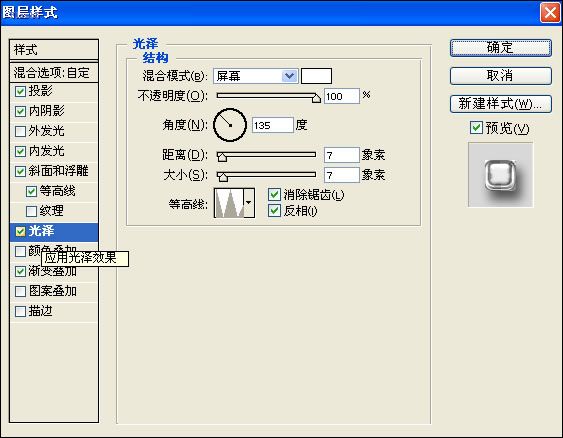This screenshot has width=563, height=438.
Task: Select the 描边 stroke effect entry
Action: click(54, 311)
